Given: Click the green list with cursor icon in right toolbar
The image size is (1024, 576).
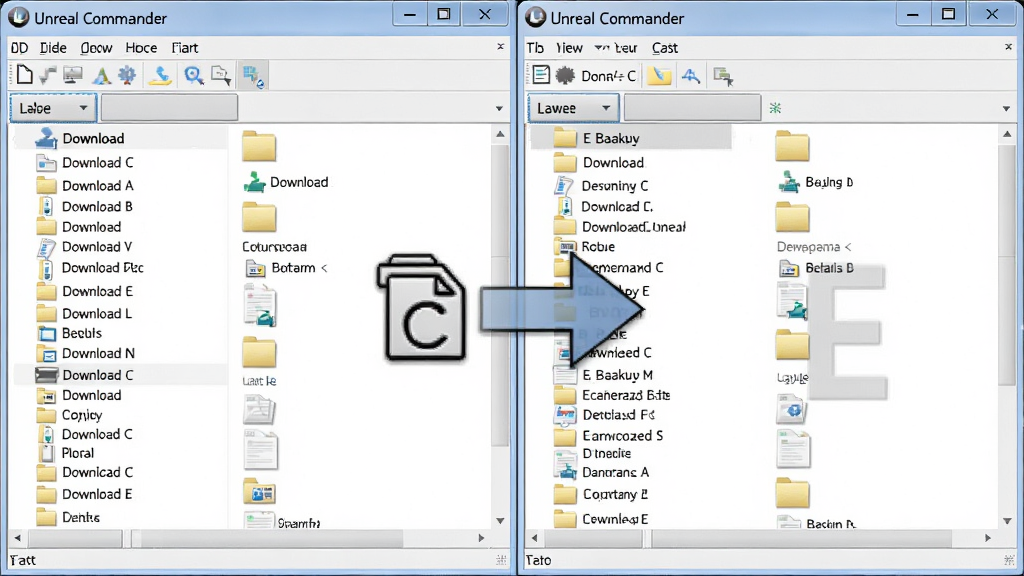Looking at the screenshot, I should coord(723,76).
